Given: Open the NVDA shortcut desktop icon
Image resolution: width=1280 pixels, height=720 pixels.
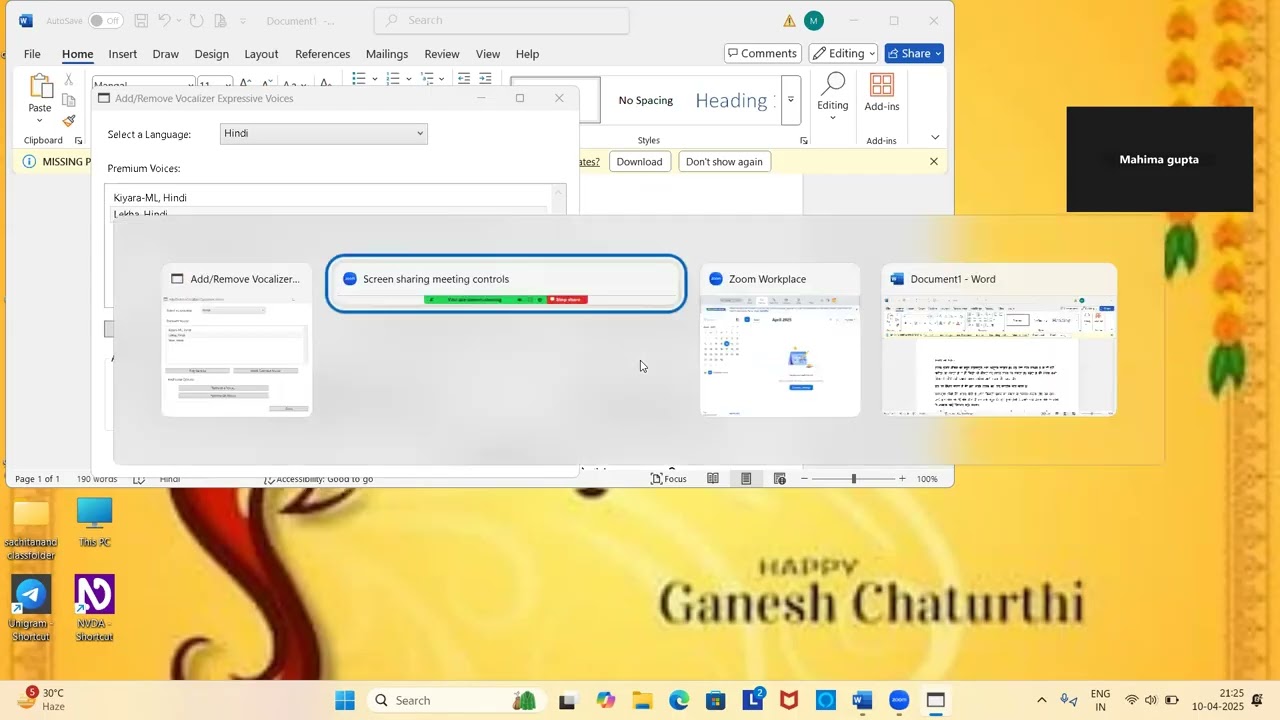Looking at the screenshot, I should (94, 608).
